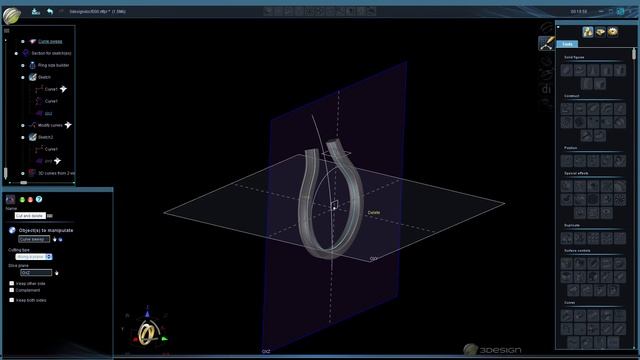
Task: Click first tool icon under Surface controls section
Action: (567, 263)
